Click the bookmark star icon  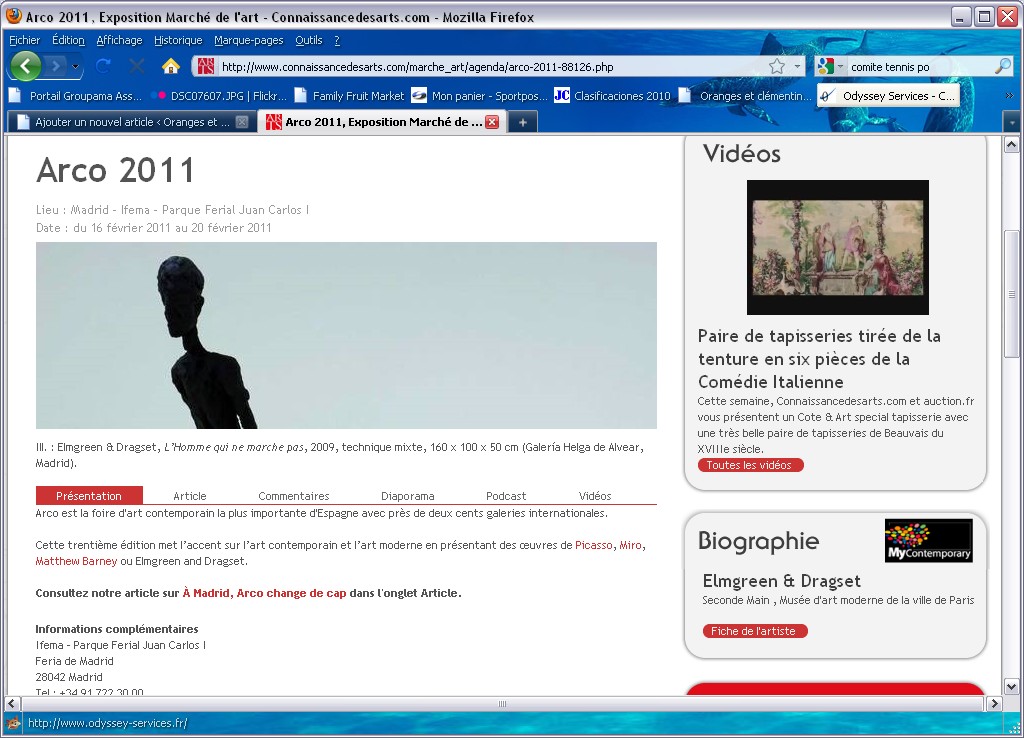click(776, 67)
